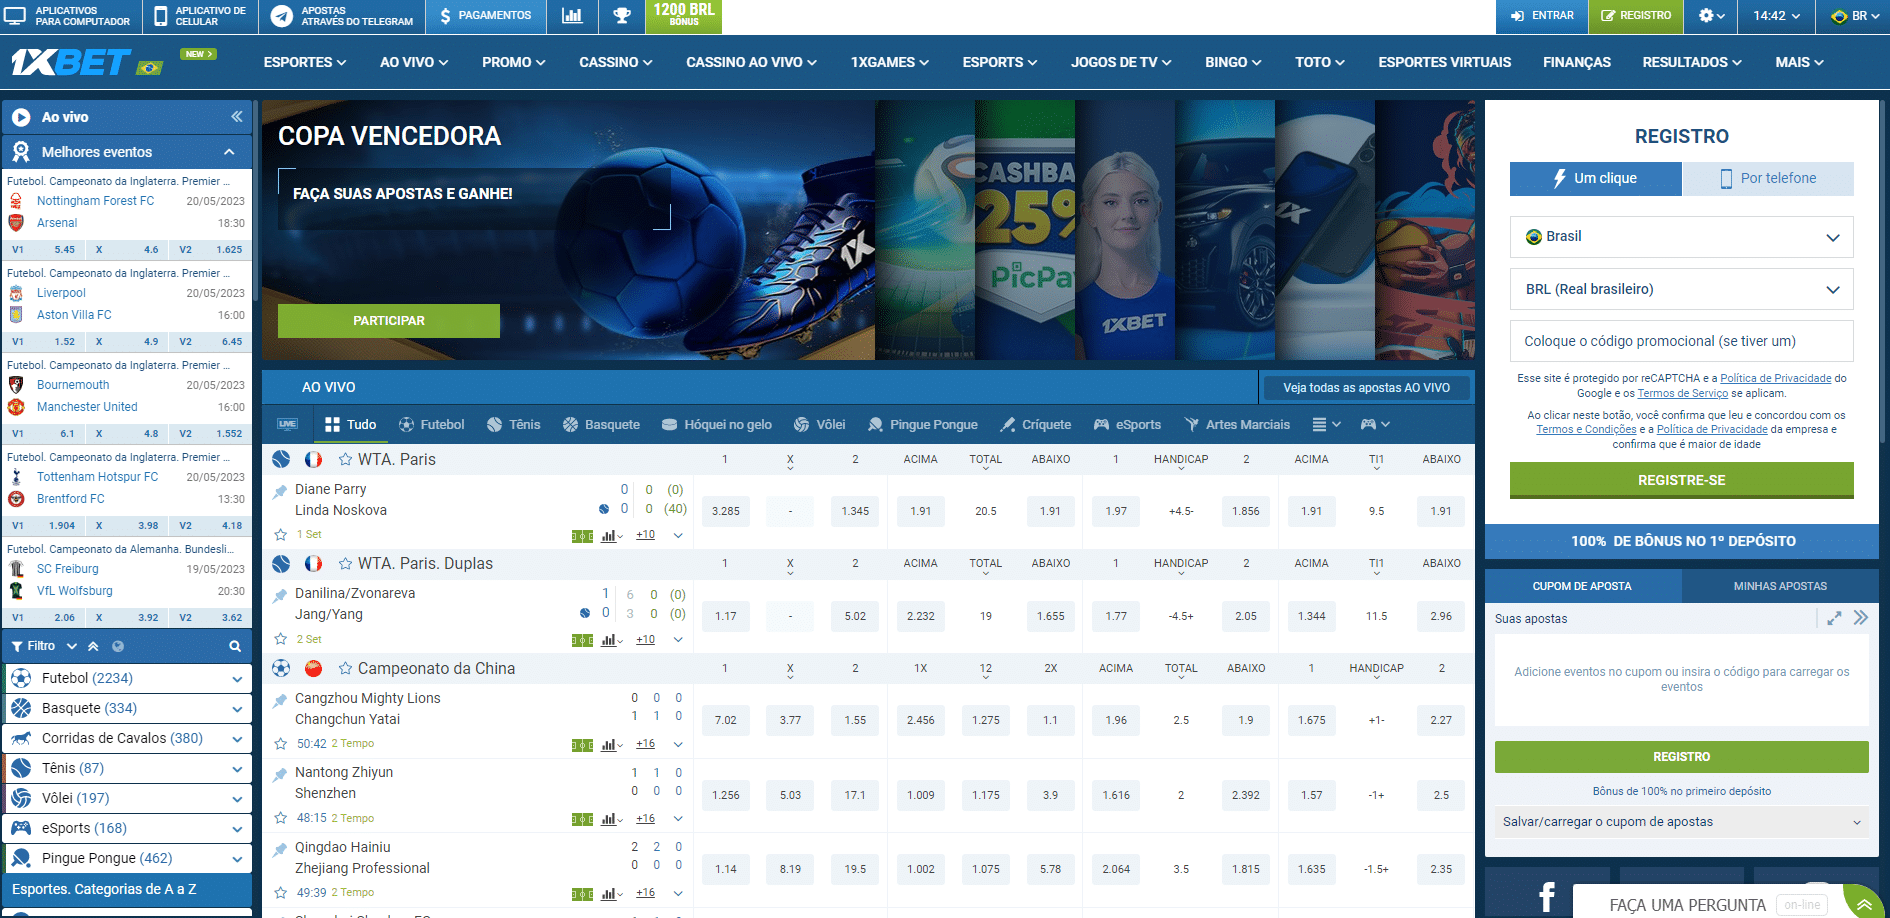Click the globe icon in the Filtro bar
This screenshot has height=918, width=1890.
click(118, 646)
